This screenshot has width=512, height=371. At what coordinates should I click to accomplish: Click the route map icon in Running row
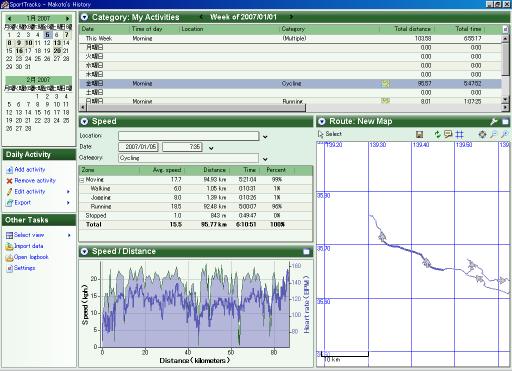pyautogui.click(x=386, y=100)
